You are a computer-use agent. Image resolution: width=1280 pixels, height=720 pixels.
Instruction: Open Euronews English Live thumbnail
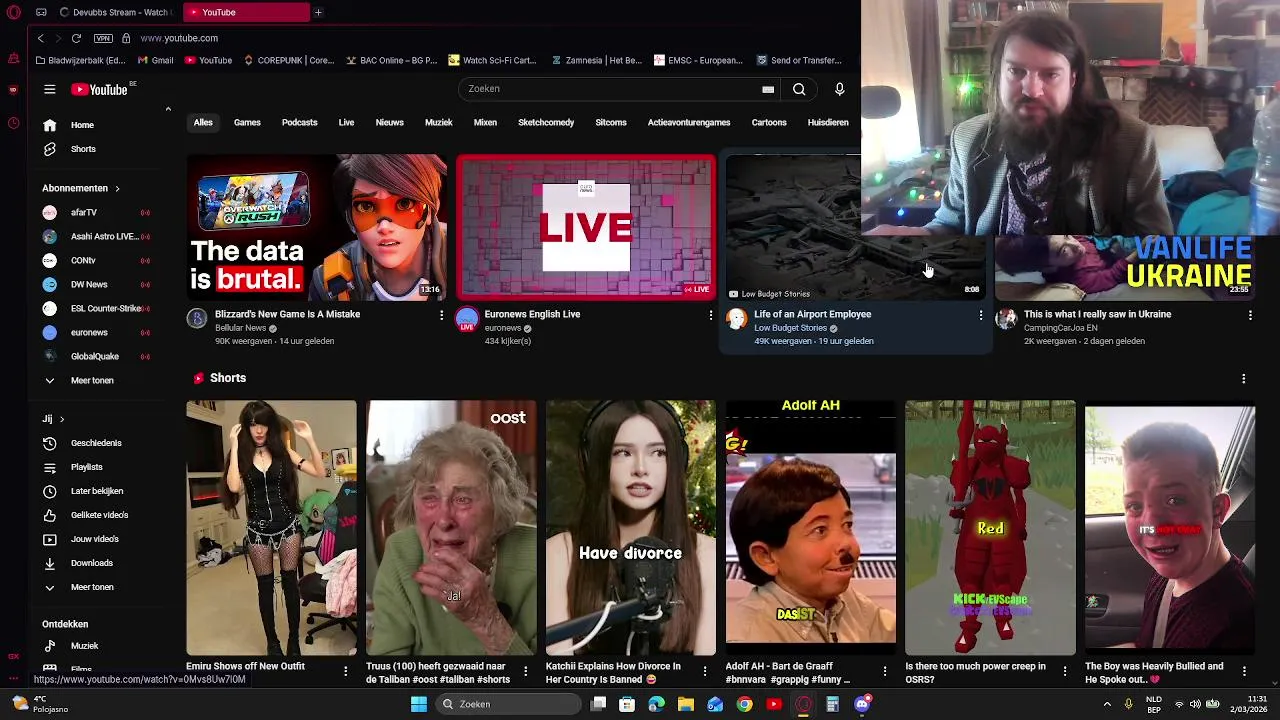click(x=586, y=227)
